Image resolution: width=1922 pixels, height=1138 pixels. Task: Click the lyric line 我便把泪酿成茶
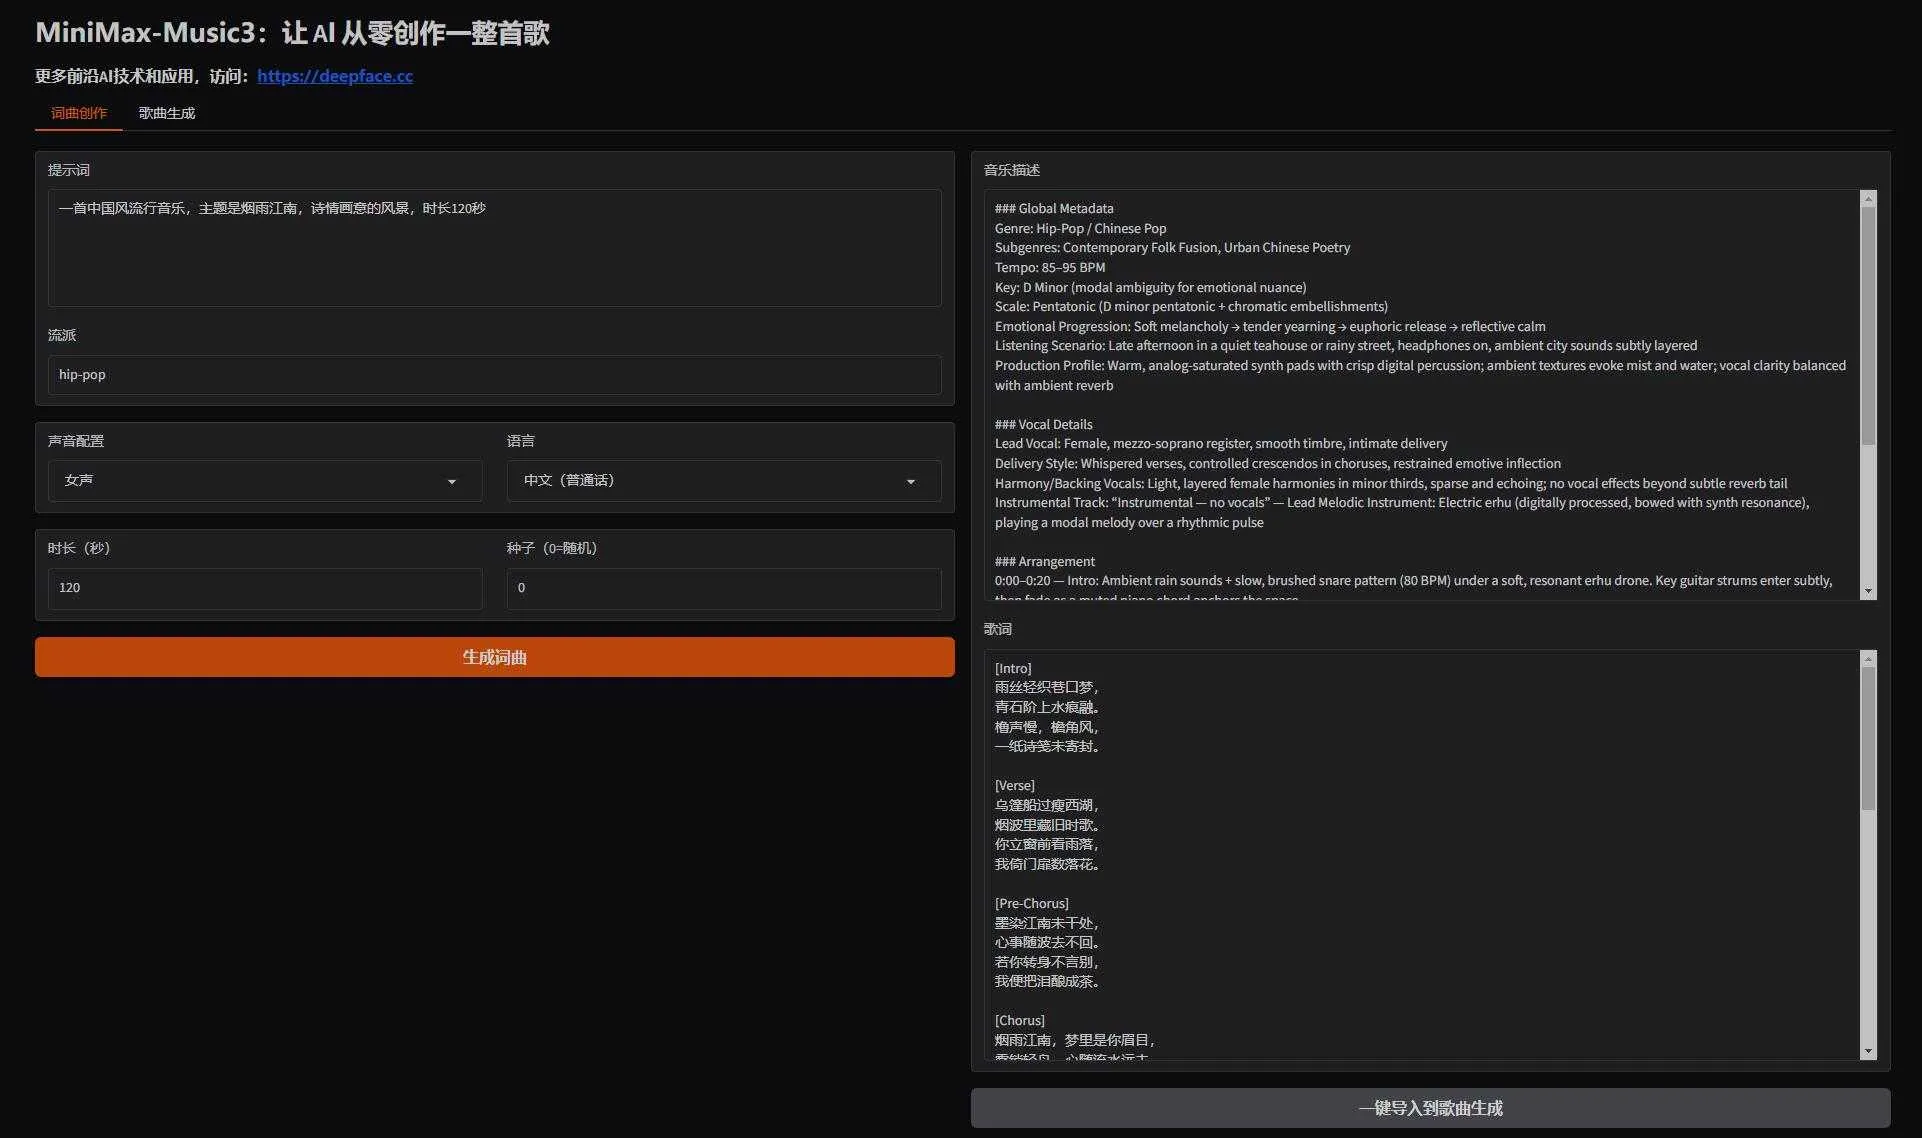tap(1047, 982)
